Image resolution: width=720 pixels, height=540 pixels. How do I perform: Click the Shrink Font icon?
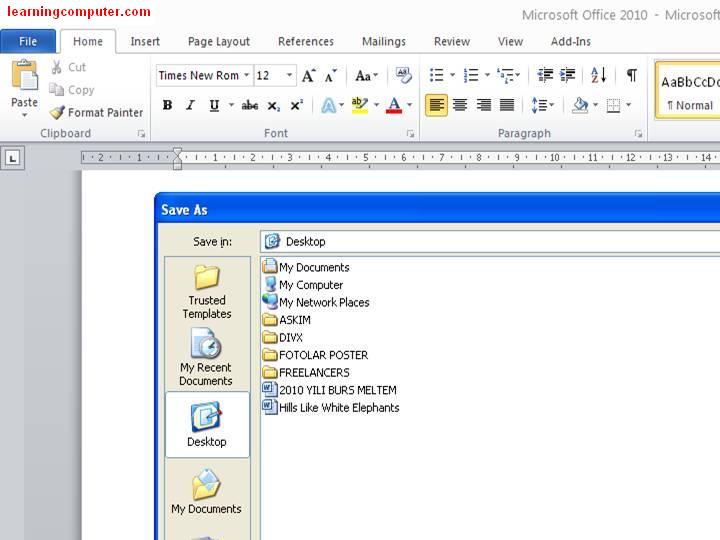[330, 75]
